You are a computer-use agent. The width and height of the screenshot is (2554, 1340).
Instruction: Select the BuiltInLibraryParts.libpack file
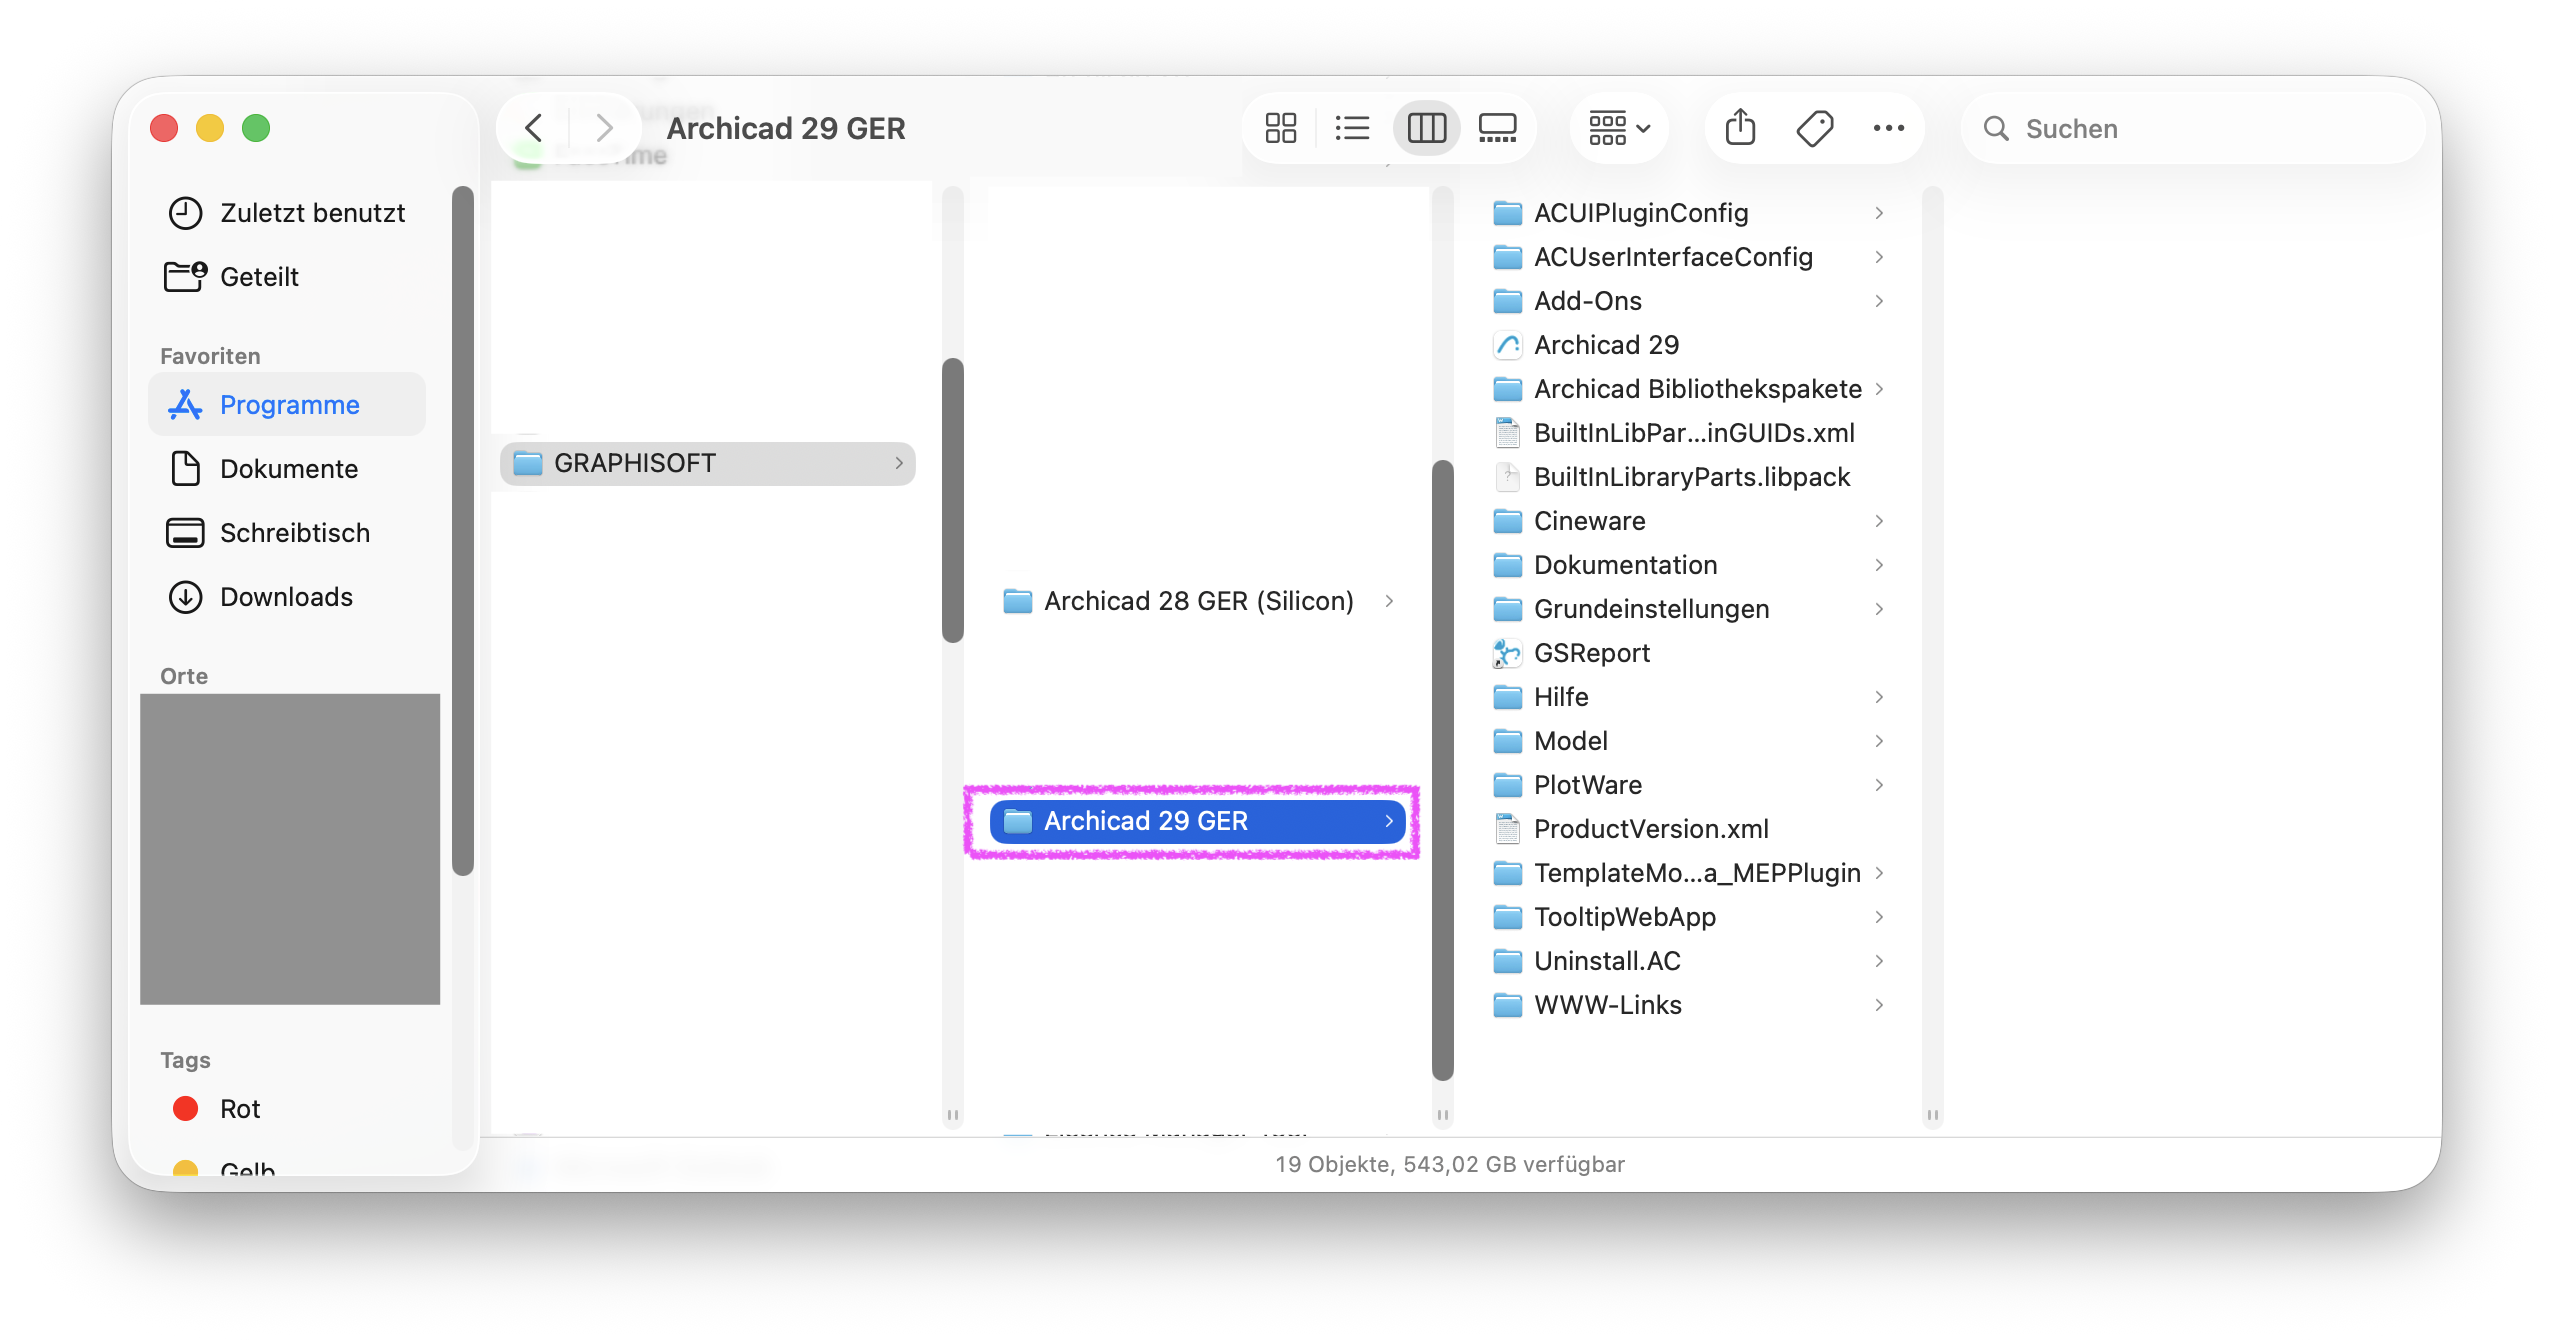click(x=1688, y=477)
